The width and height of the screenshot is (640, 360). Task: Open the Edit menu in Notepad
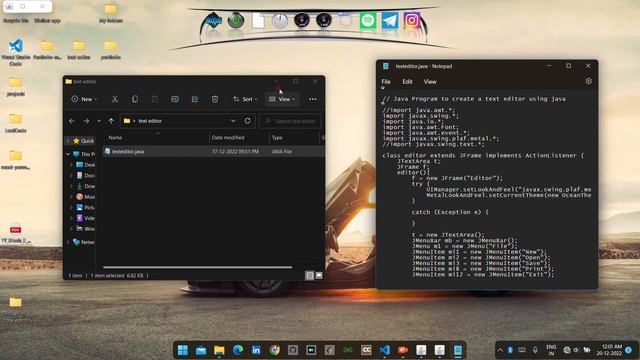(x=407, y=82)
